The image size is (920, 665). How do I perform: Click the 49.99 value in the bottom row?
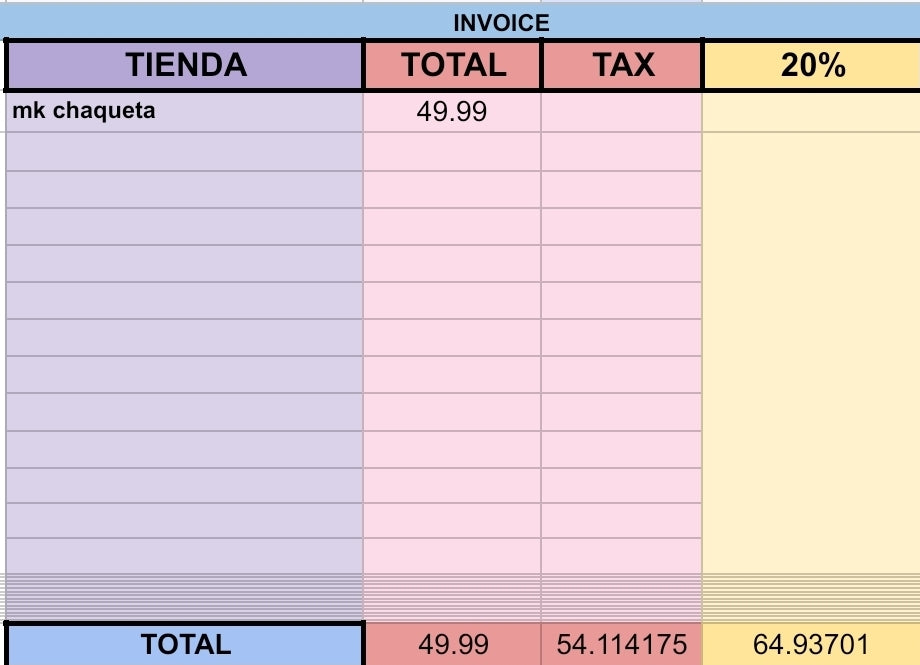click(453, 644)
